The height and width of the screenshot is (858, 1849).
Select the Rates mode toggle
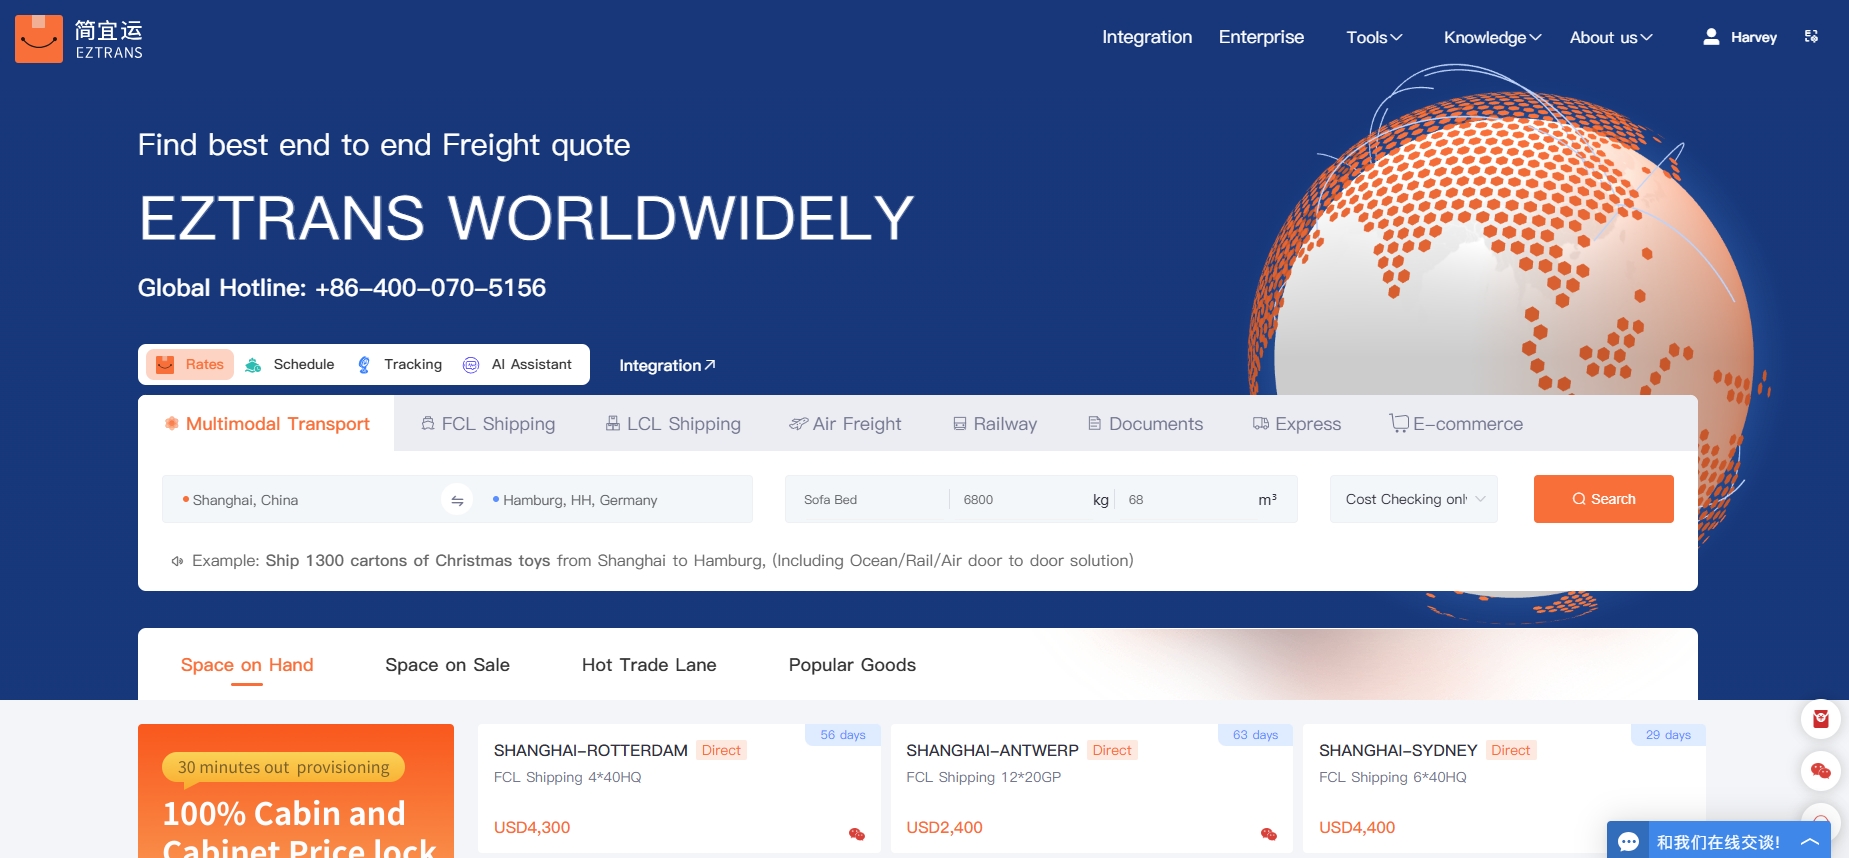pyautogui.click(x=190, y=365)
